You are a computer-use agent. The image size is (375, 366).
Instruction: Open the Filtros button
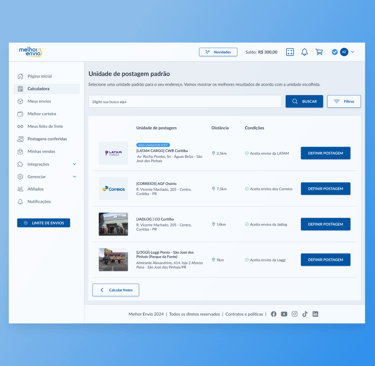pyautogui.click(x=344, y=101)
